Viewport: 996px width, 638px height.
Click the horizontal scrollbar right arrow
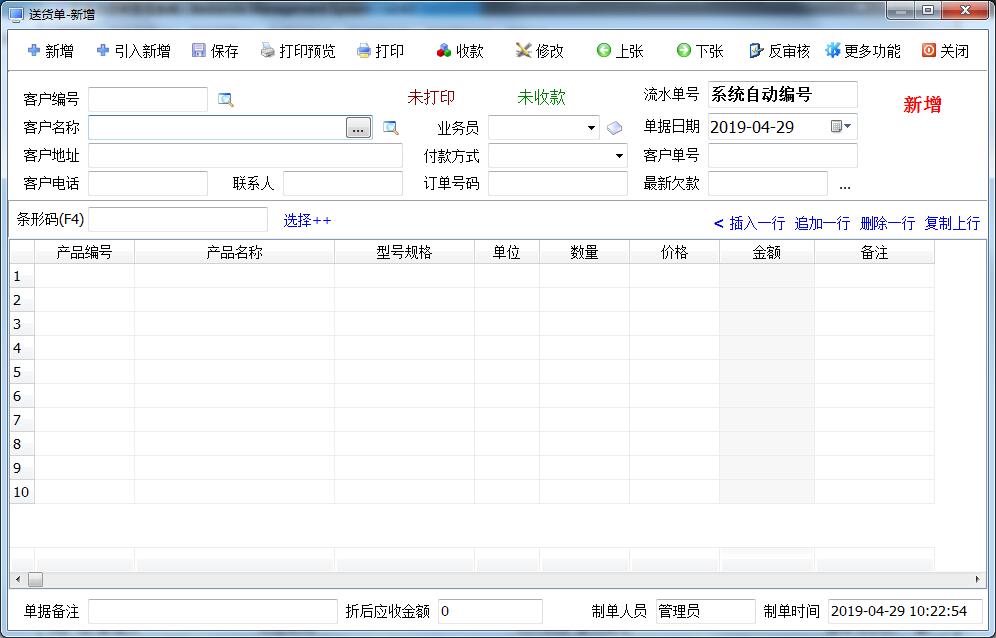pyautogui.click(x=978, y=579)
